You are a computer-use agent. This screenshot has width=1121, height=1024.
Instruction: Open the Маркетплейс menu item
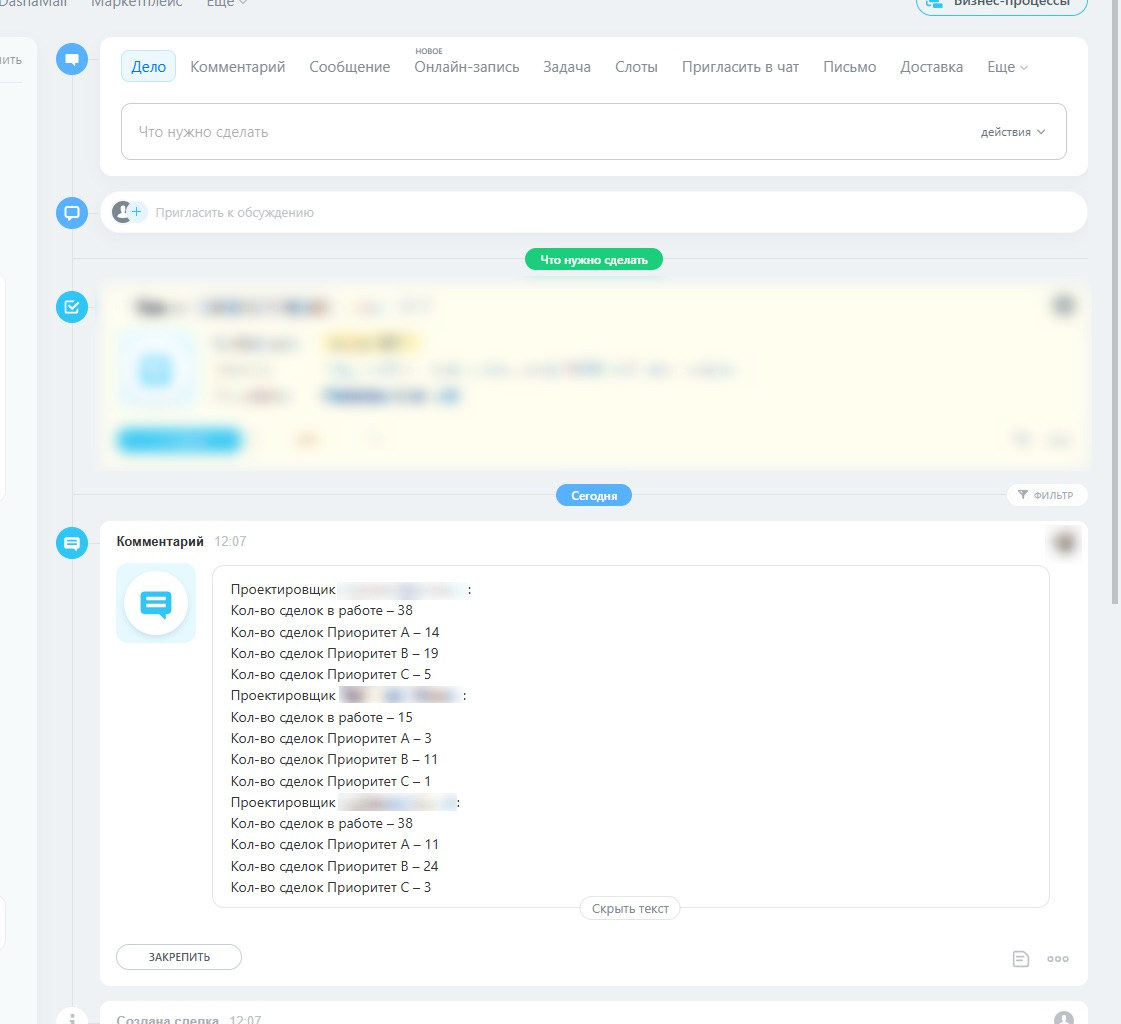click(x=137, y=4)
